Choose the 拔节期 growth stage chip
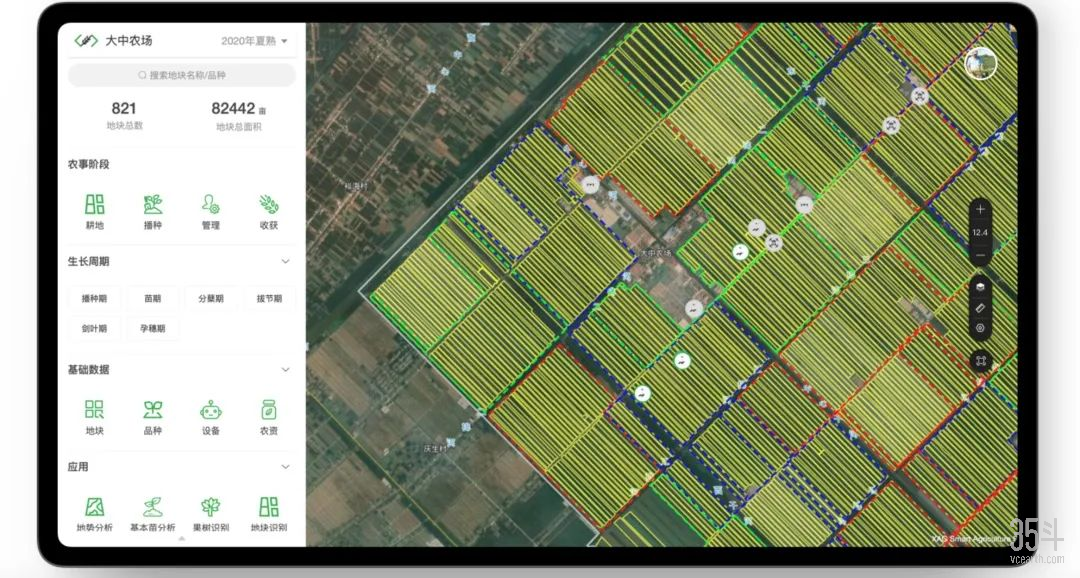The width and height of the screenshot is (1080, 578). (x=269, y=298)
